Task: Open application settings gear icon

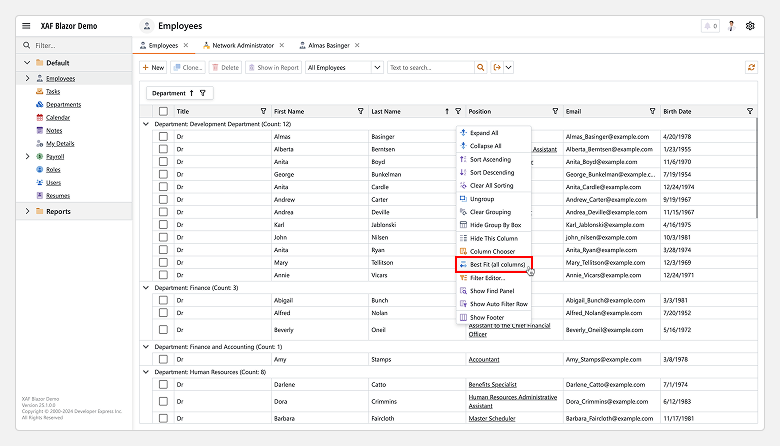Action: 751,25
